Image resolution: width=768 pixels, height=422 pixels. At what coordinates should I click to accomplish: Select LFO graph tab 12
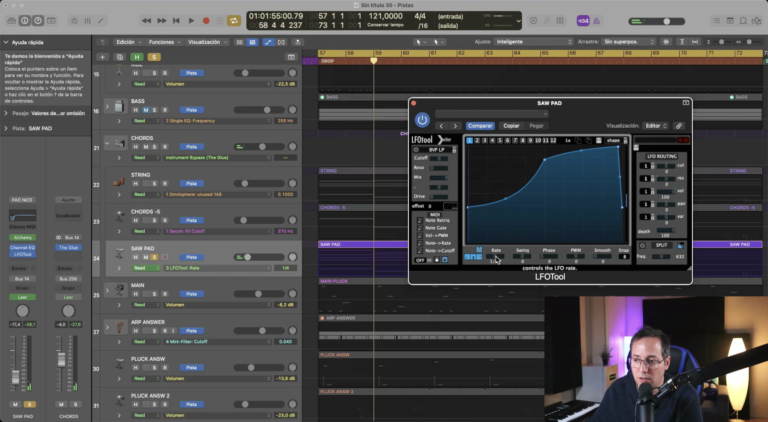coord(553,141)
